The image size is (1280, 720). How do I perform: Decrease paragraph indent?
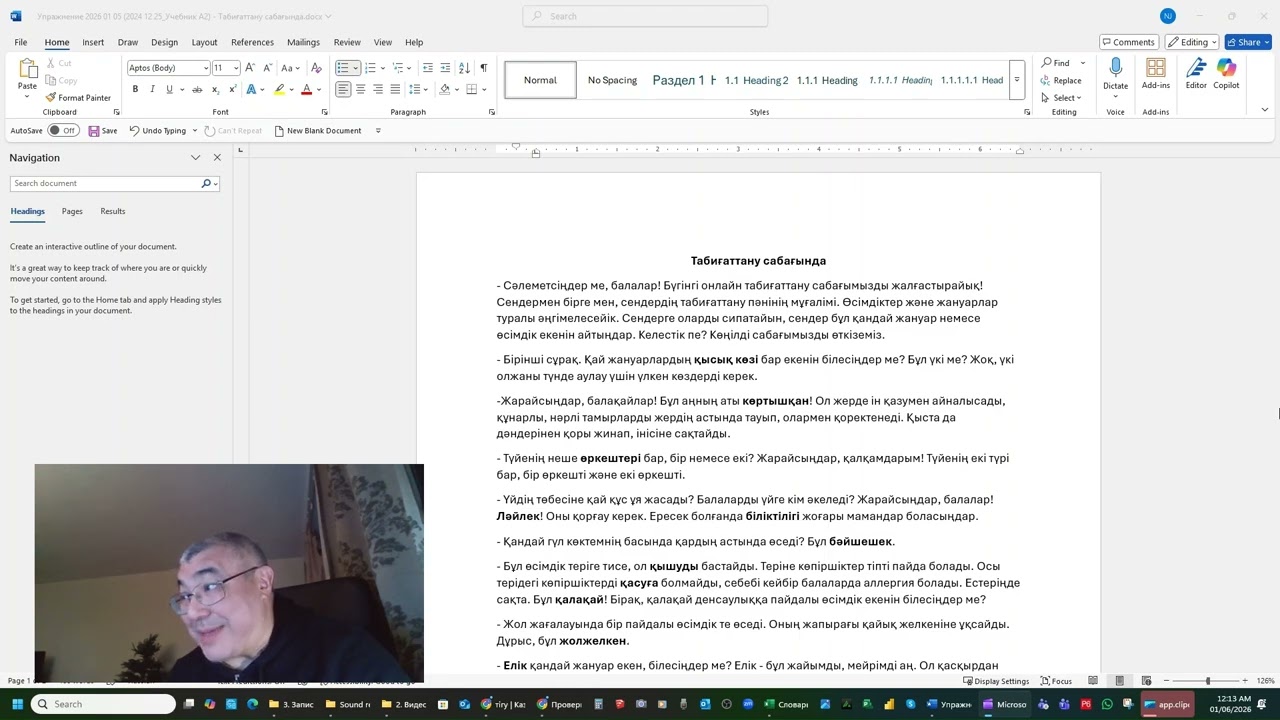(428, 68)
